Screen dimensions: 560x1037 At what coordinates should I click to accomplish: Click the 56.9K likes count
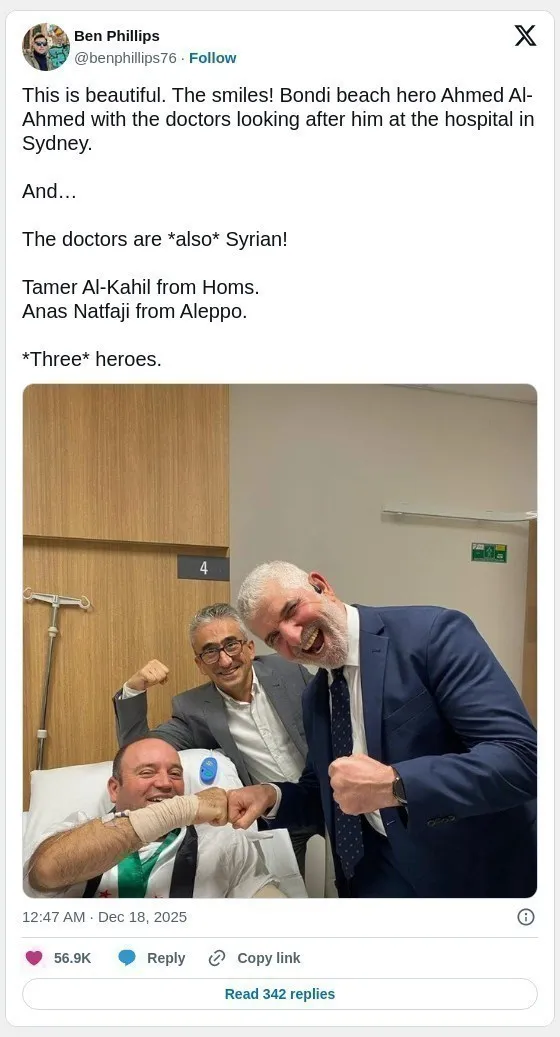point(72,958)
